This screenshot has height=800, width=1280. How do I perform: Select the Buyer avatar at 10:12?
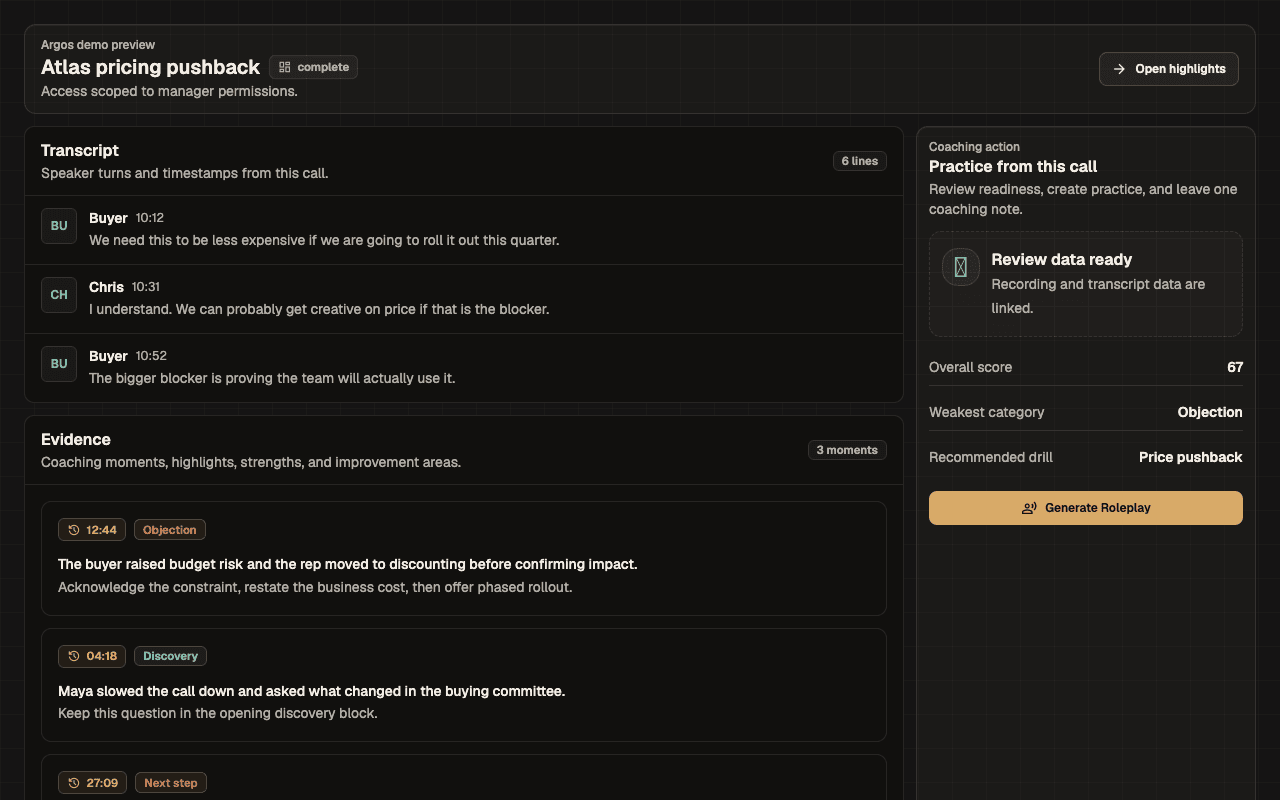[x=59, y=226]
